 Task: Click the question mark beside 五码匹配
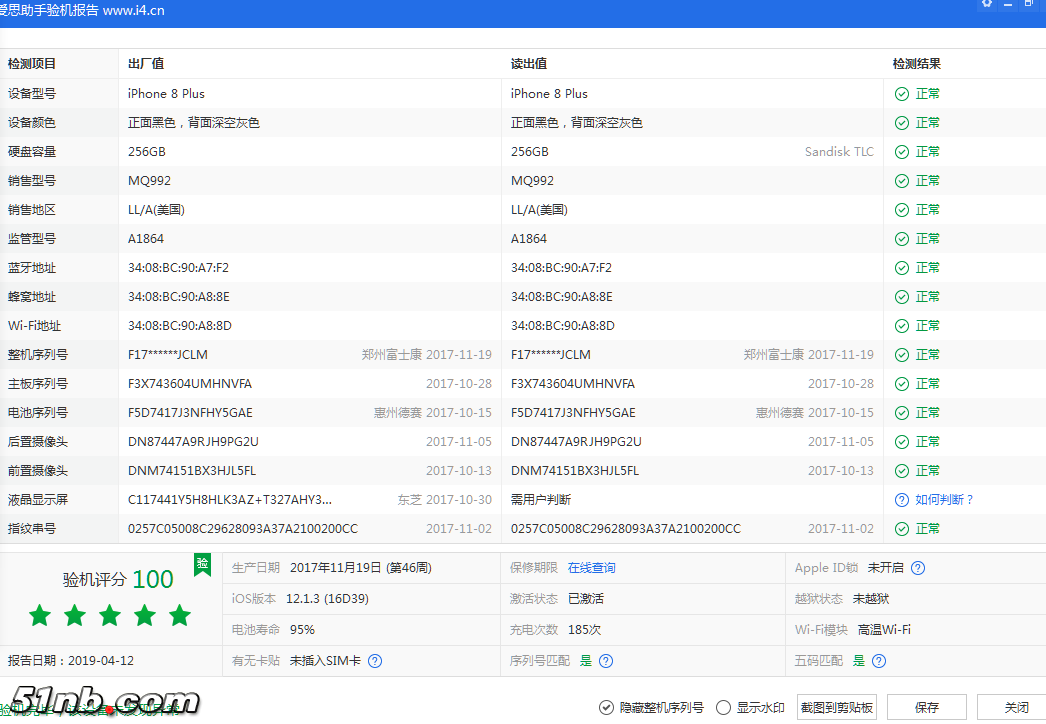click(x=878, y=661)
